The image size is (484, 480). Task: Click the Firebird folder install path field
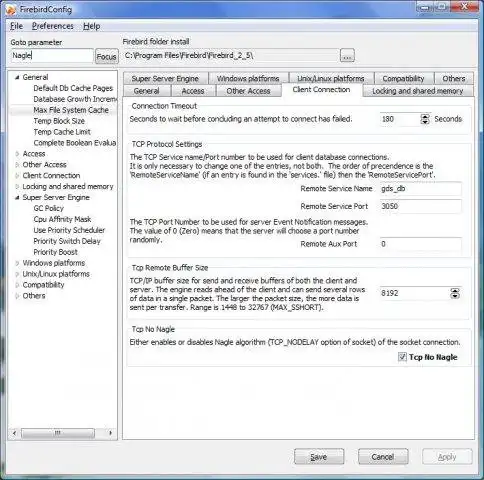231,55
